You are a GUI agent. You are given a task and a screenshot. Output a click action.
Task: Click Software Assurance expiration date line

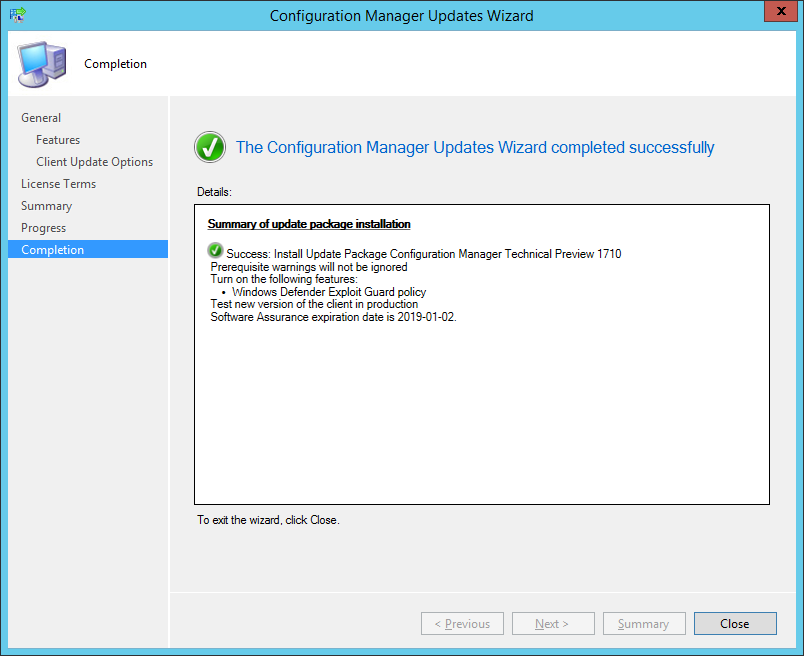[333, 317]
